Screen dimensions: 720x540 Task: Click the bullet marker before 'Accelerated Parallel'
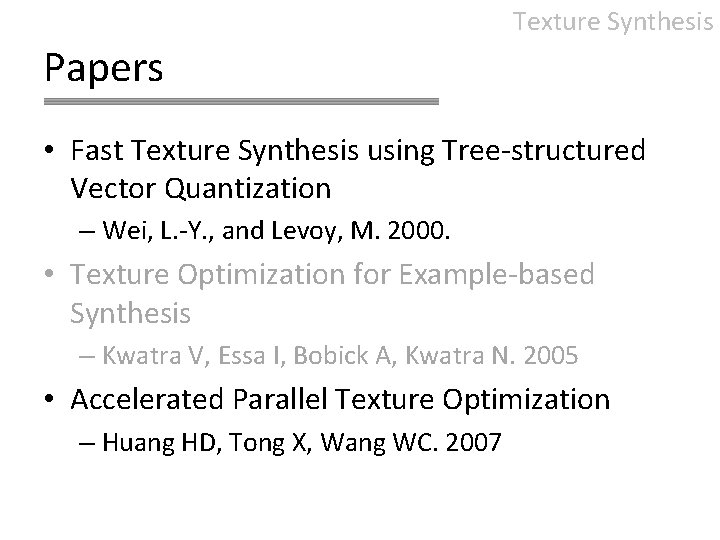pyautogui.click(x=49, y=398)
